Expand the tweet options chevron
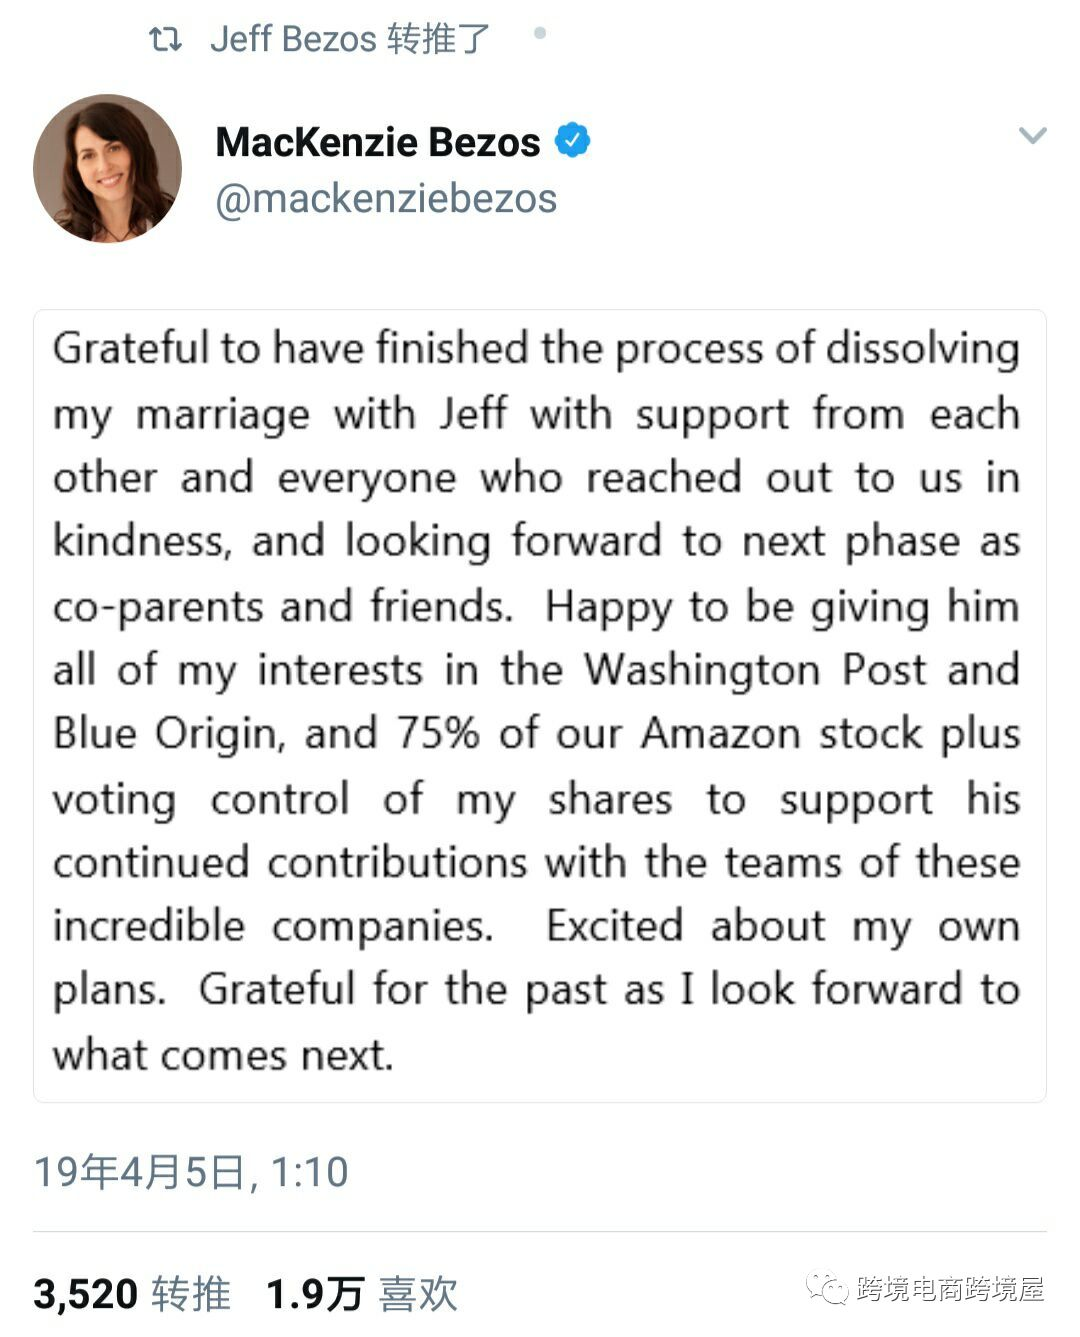 tap(1032, 135)
